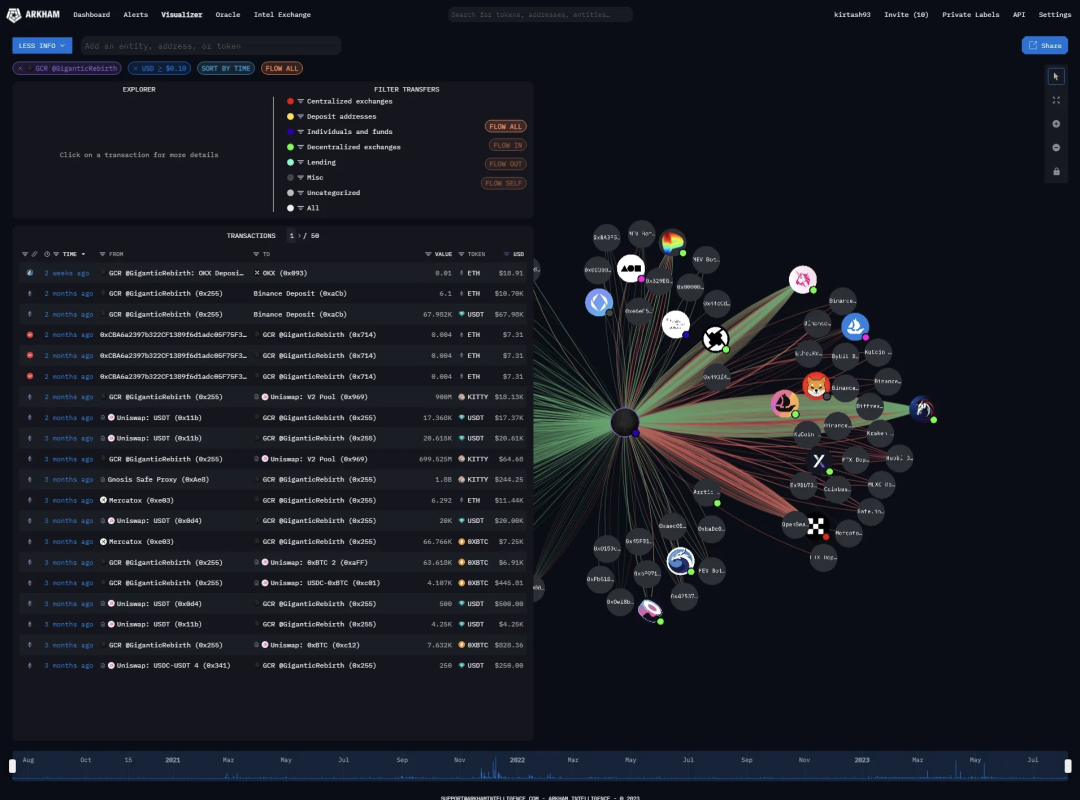1080x800 pixels.
Task: Lock the graph layout
Action: (x=1056, y=172)
